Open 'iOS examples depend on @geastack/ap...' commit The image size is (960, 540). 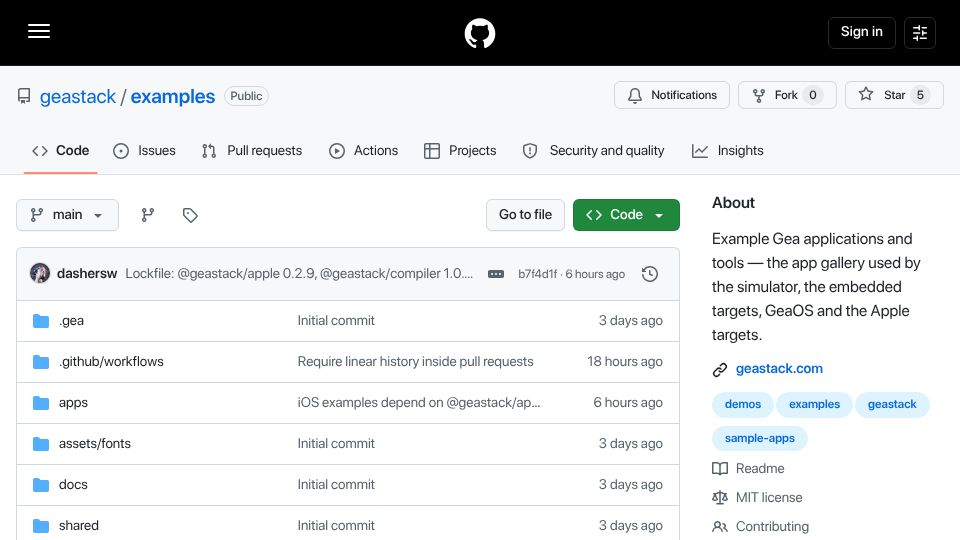(x=419, y=403)
